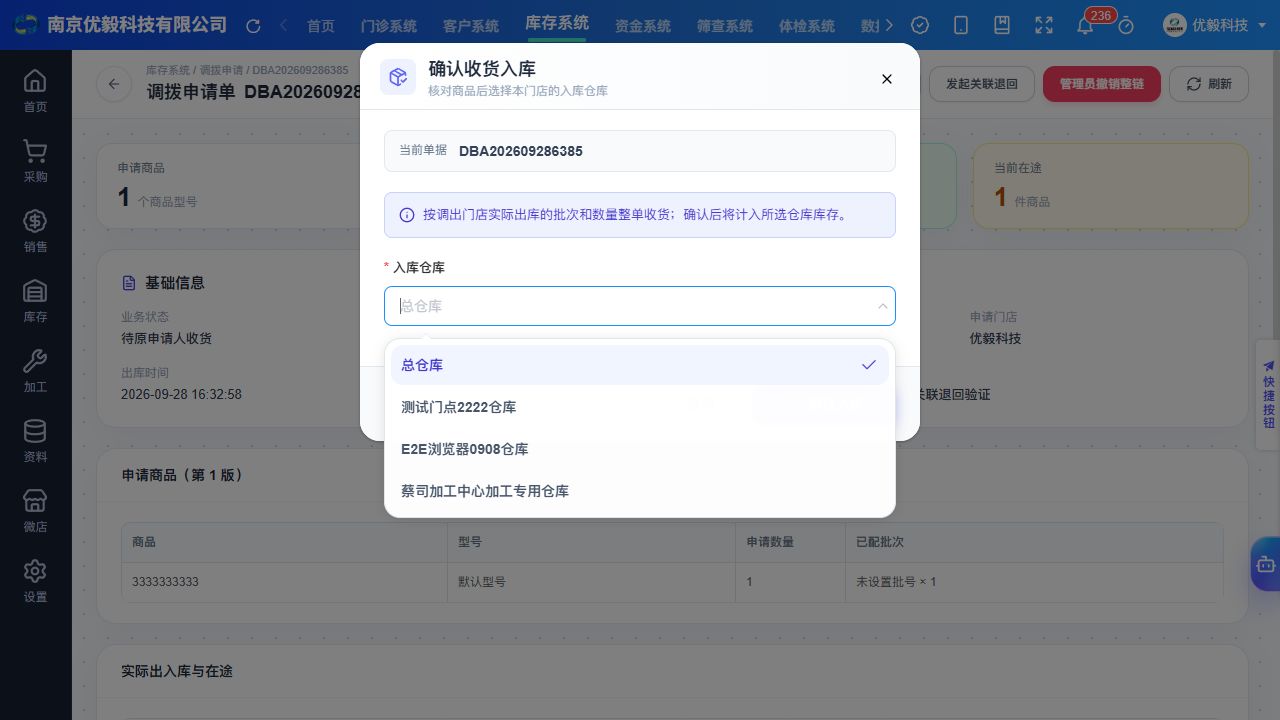Click the 首页 top navigation tab
Screen dimensions: 1280x720
[x=321, y=26]
